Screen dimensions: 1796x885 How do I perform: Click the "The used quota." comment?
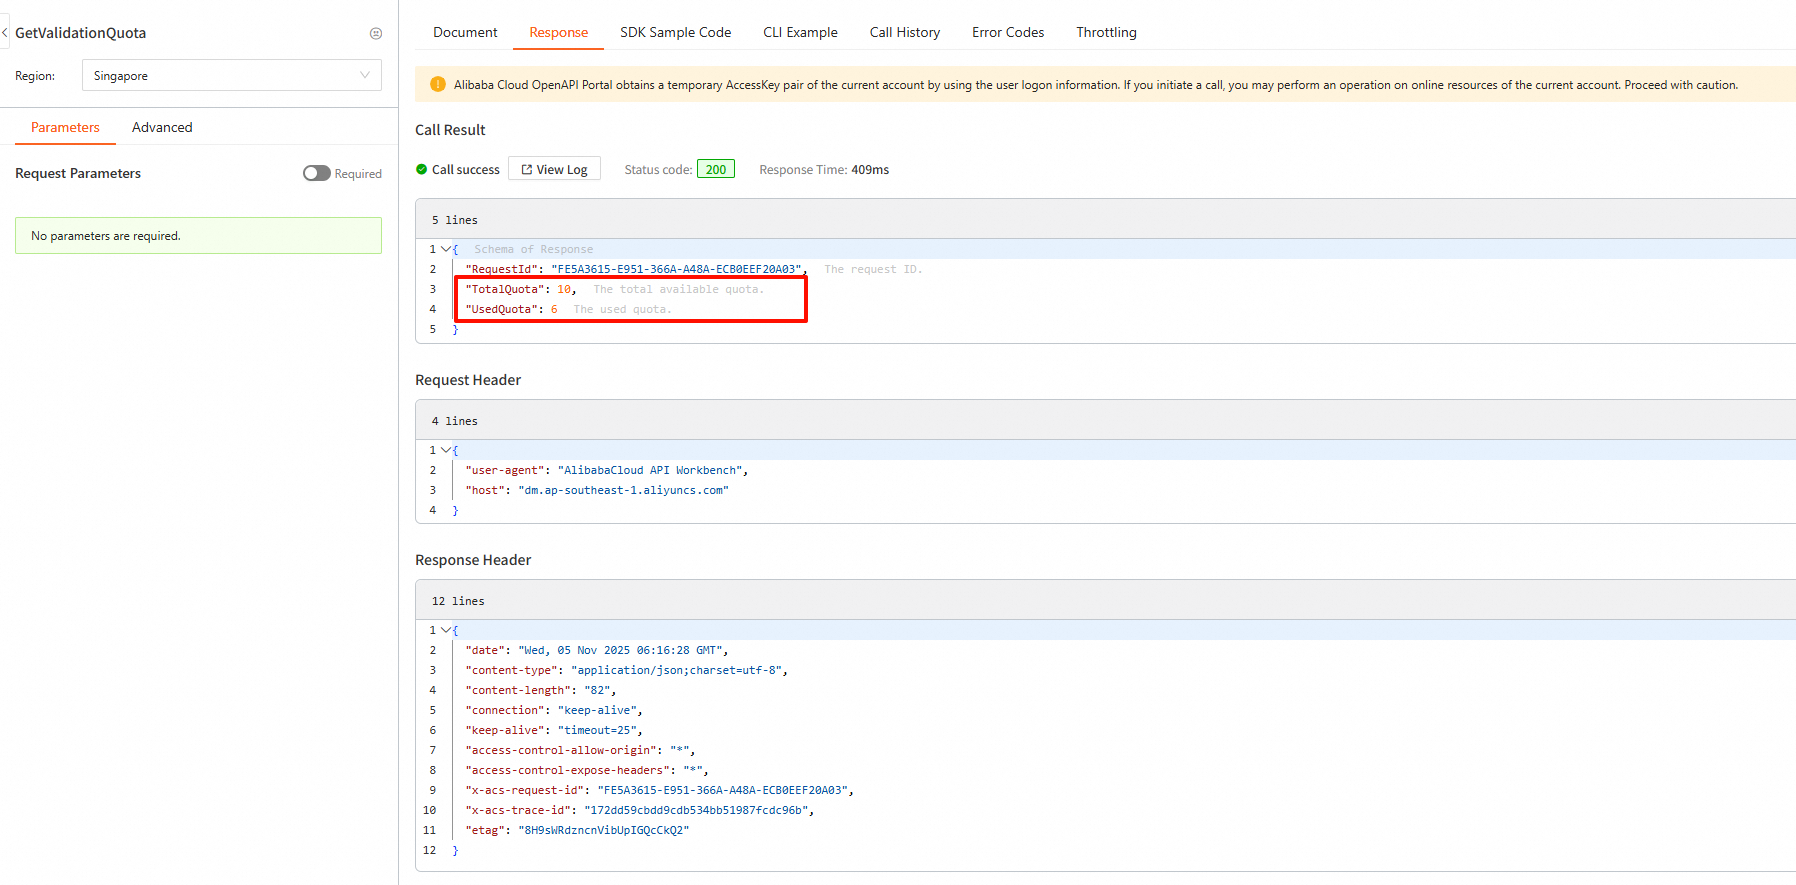click(x=622, y=309)
